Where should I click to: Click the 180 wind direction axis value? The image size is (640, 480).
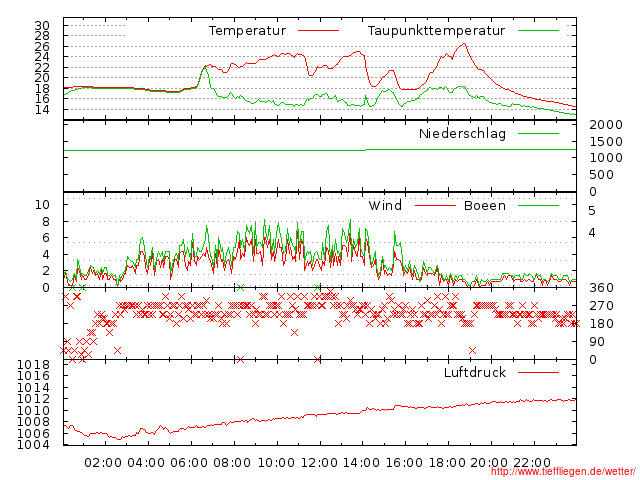pyautogui.click(x=601, y=324)
